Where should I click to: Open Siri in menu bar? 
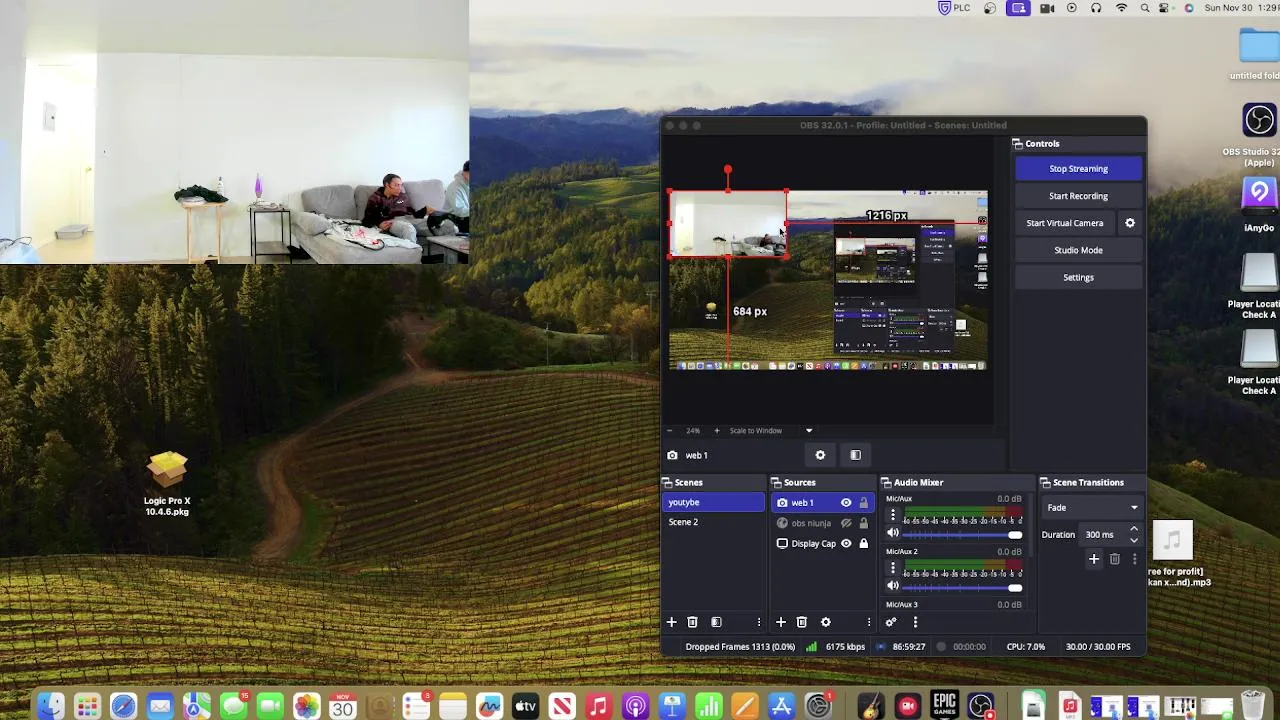pyautogui.click(x=1189, y=8)
